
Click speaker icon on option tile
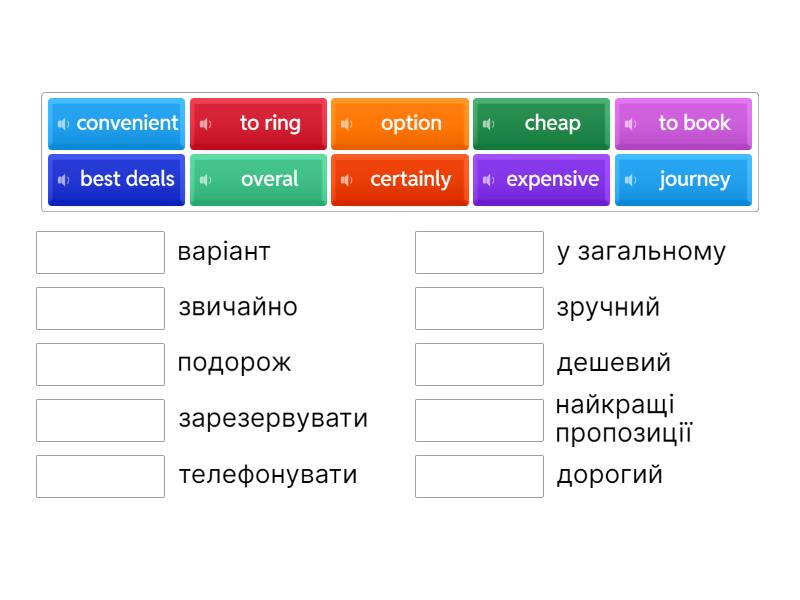pyautogui.click(x=346, y=124)
